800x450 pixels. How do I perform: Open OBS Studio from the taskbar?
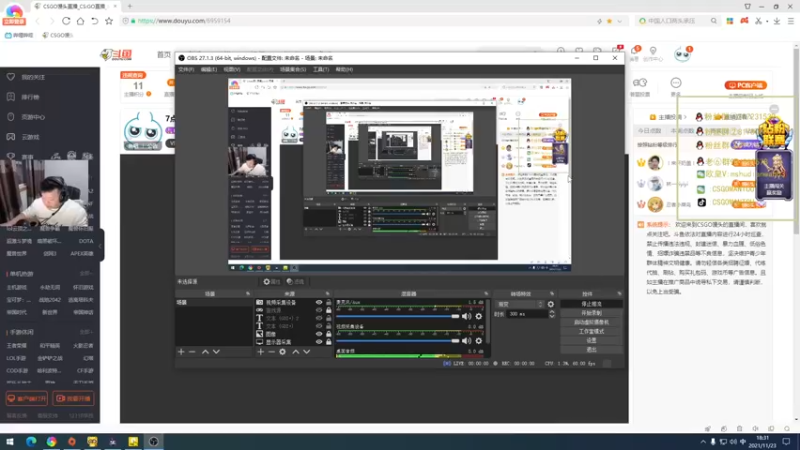[154, 441]
